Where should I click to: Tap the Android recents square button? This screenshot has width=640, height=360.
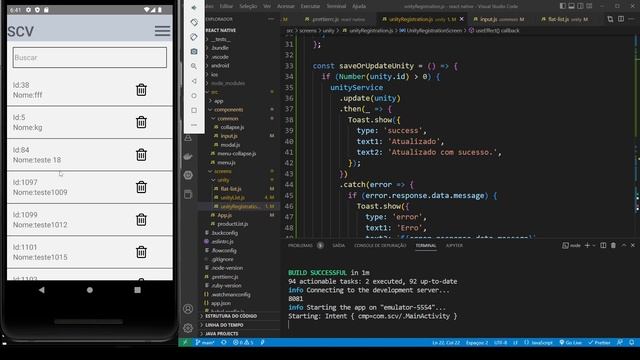tap(138, 290)
